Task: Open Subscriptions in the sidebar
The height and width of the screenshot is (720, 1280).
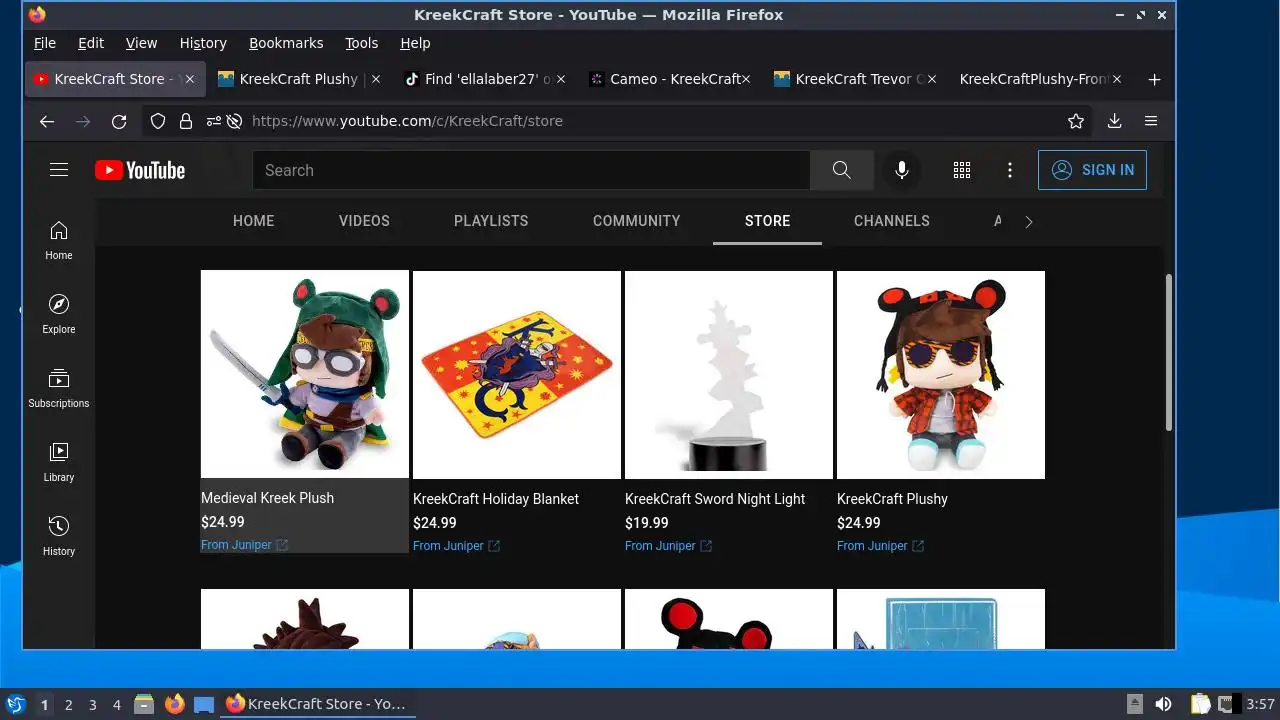Action: 59,388
